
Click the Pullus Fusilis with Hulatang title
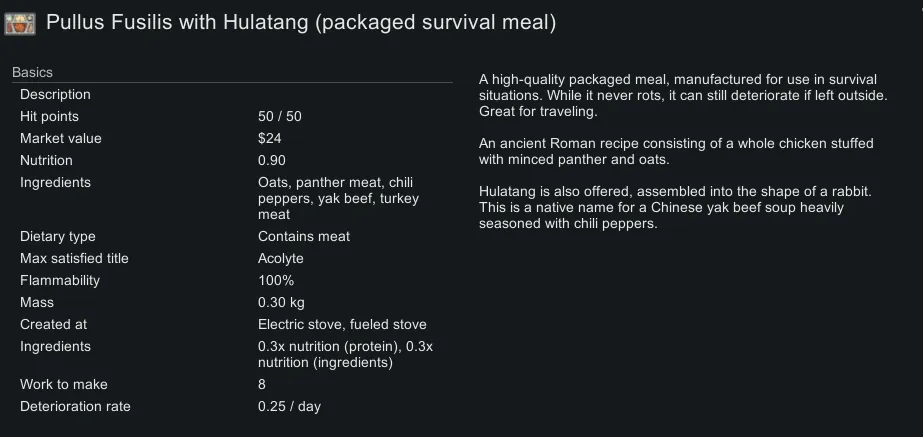pyautogui.click(x=301, y=21)
